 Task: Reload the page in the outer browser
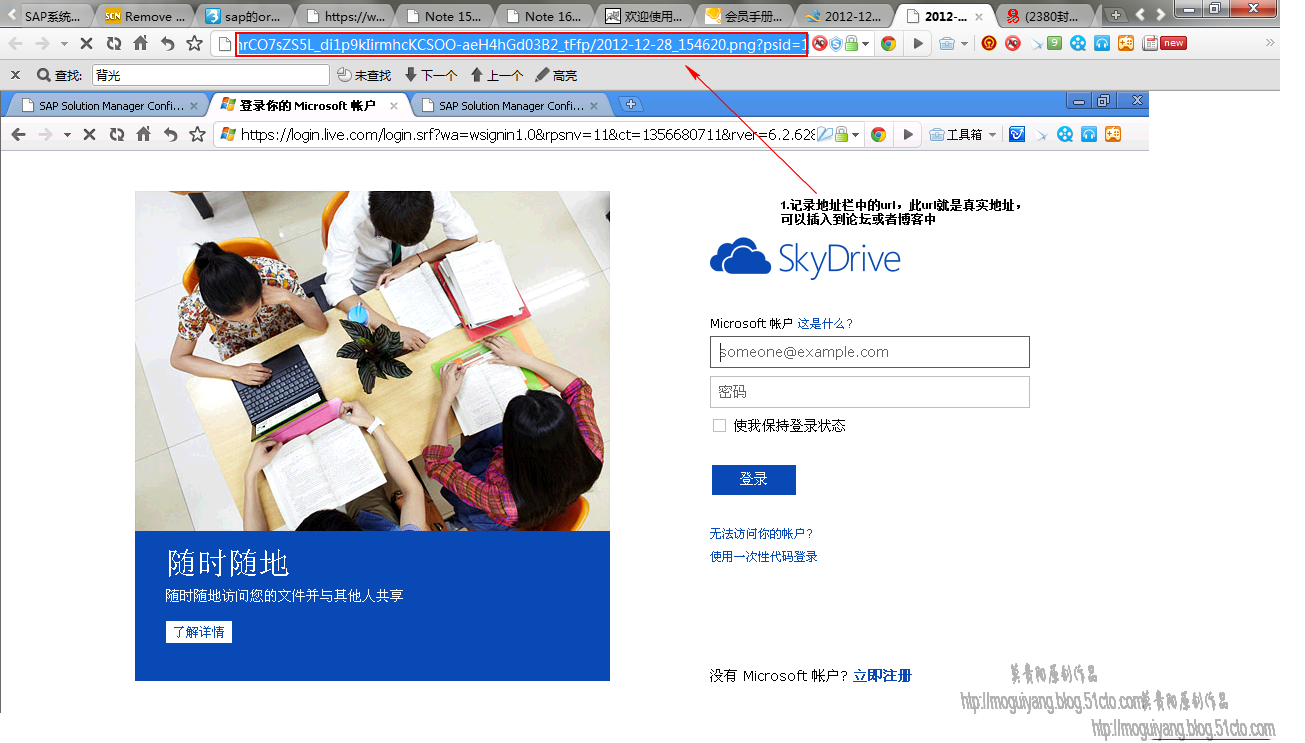click(114, 44)
